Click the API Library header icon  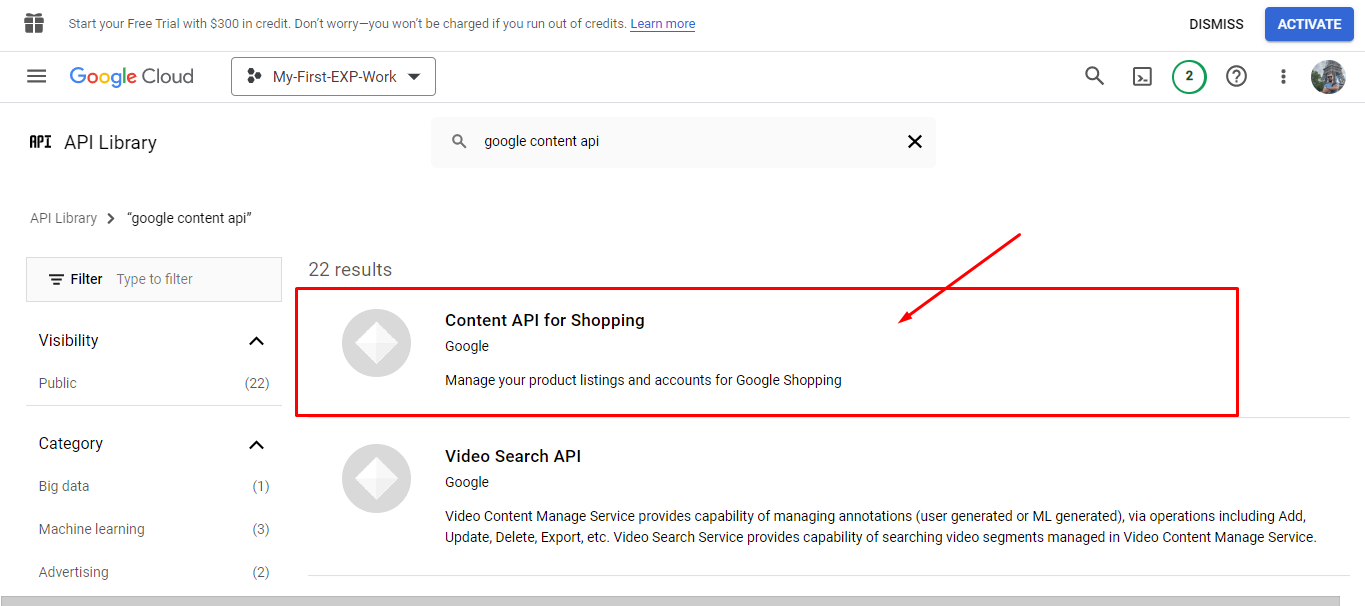pos(40,142)
